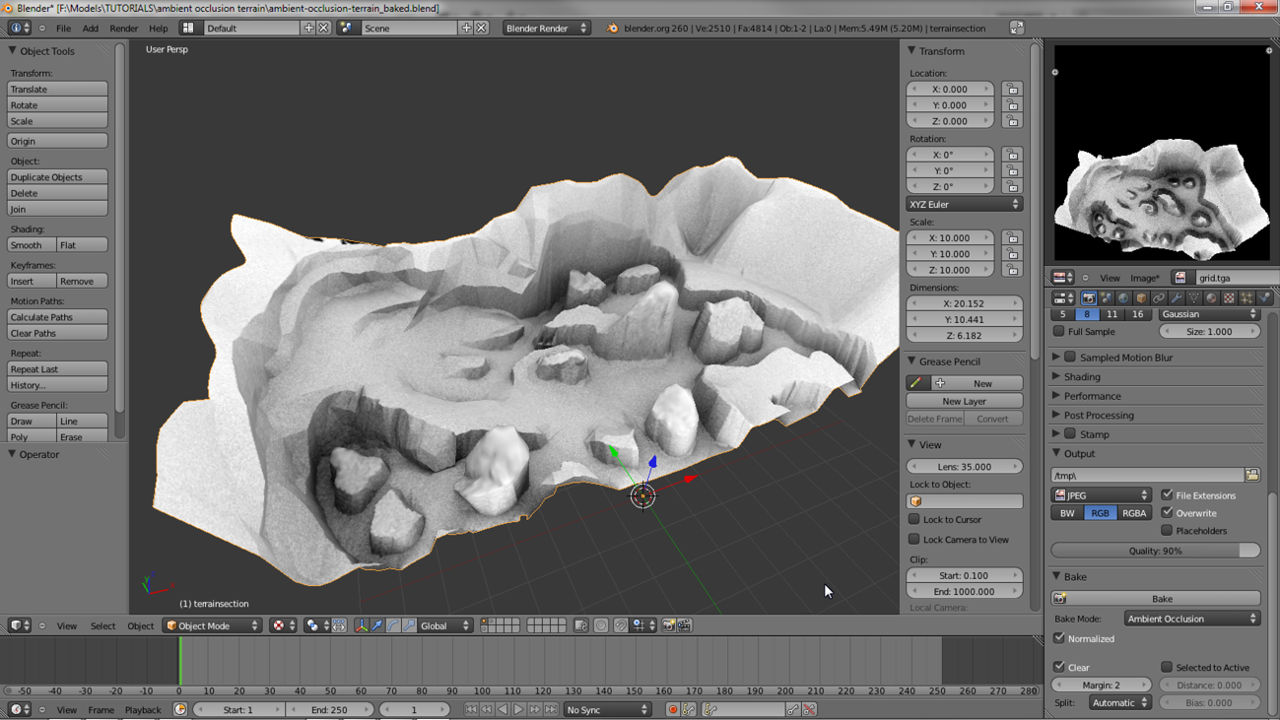Apply Smooth shading from Object Tools
The height and width of the screenshot is (720, 1280).
[x=31, y=244]
